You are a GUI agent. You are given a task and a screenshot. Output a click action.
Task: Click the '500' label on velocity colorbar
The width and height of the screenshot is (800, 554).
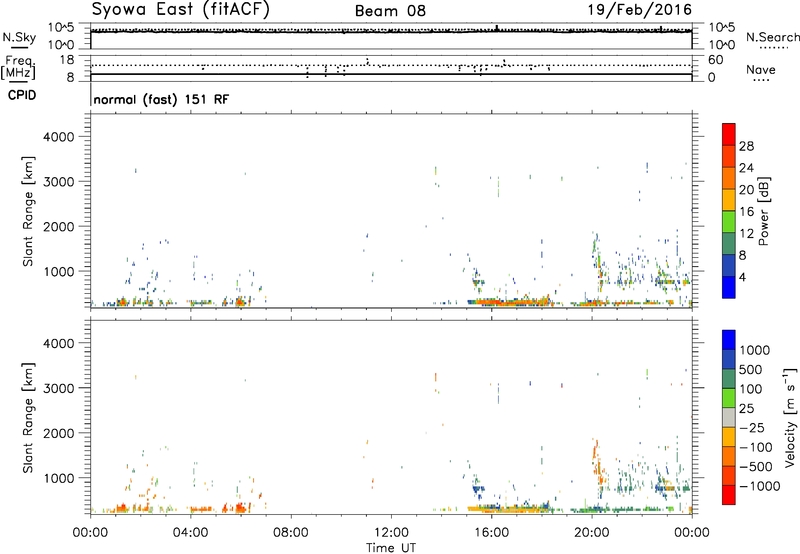coord(753,370)
